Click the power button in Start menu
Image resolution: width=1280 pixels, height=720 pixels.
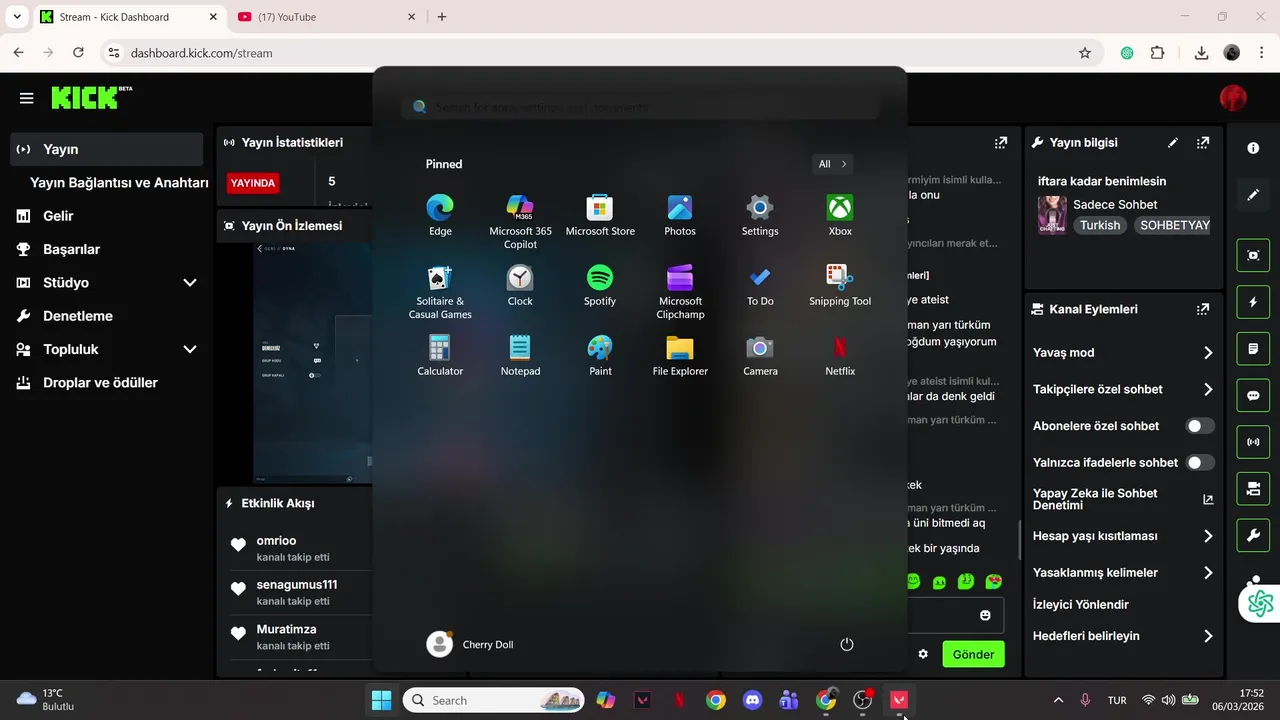point(847,644)
